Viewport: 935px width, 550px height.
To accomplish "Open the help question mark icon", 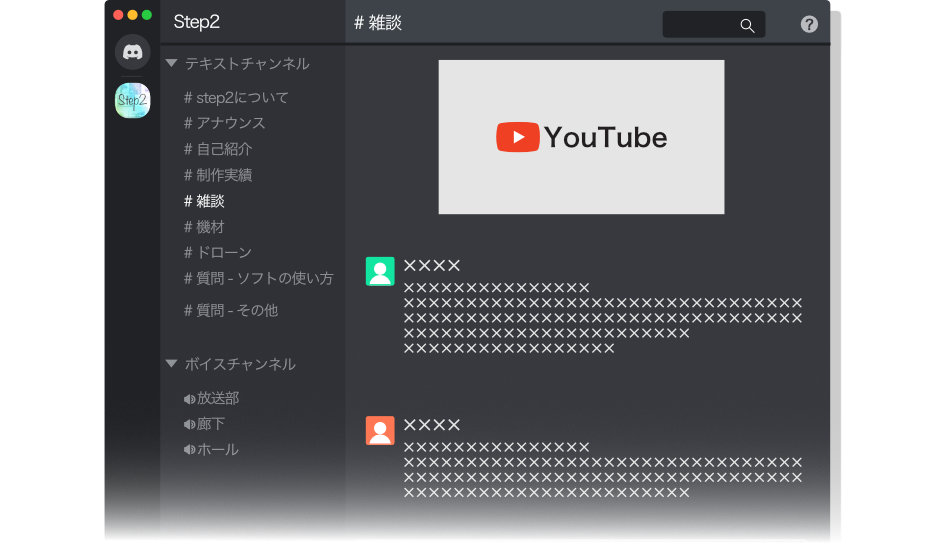I will (809, 24).
